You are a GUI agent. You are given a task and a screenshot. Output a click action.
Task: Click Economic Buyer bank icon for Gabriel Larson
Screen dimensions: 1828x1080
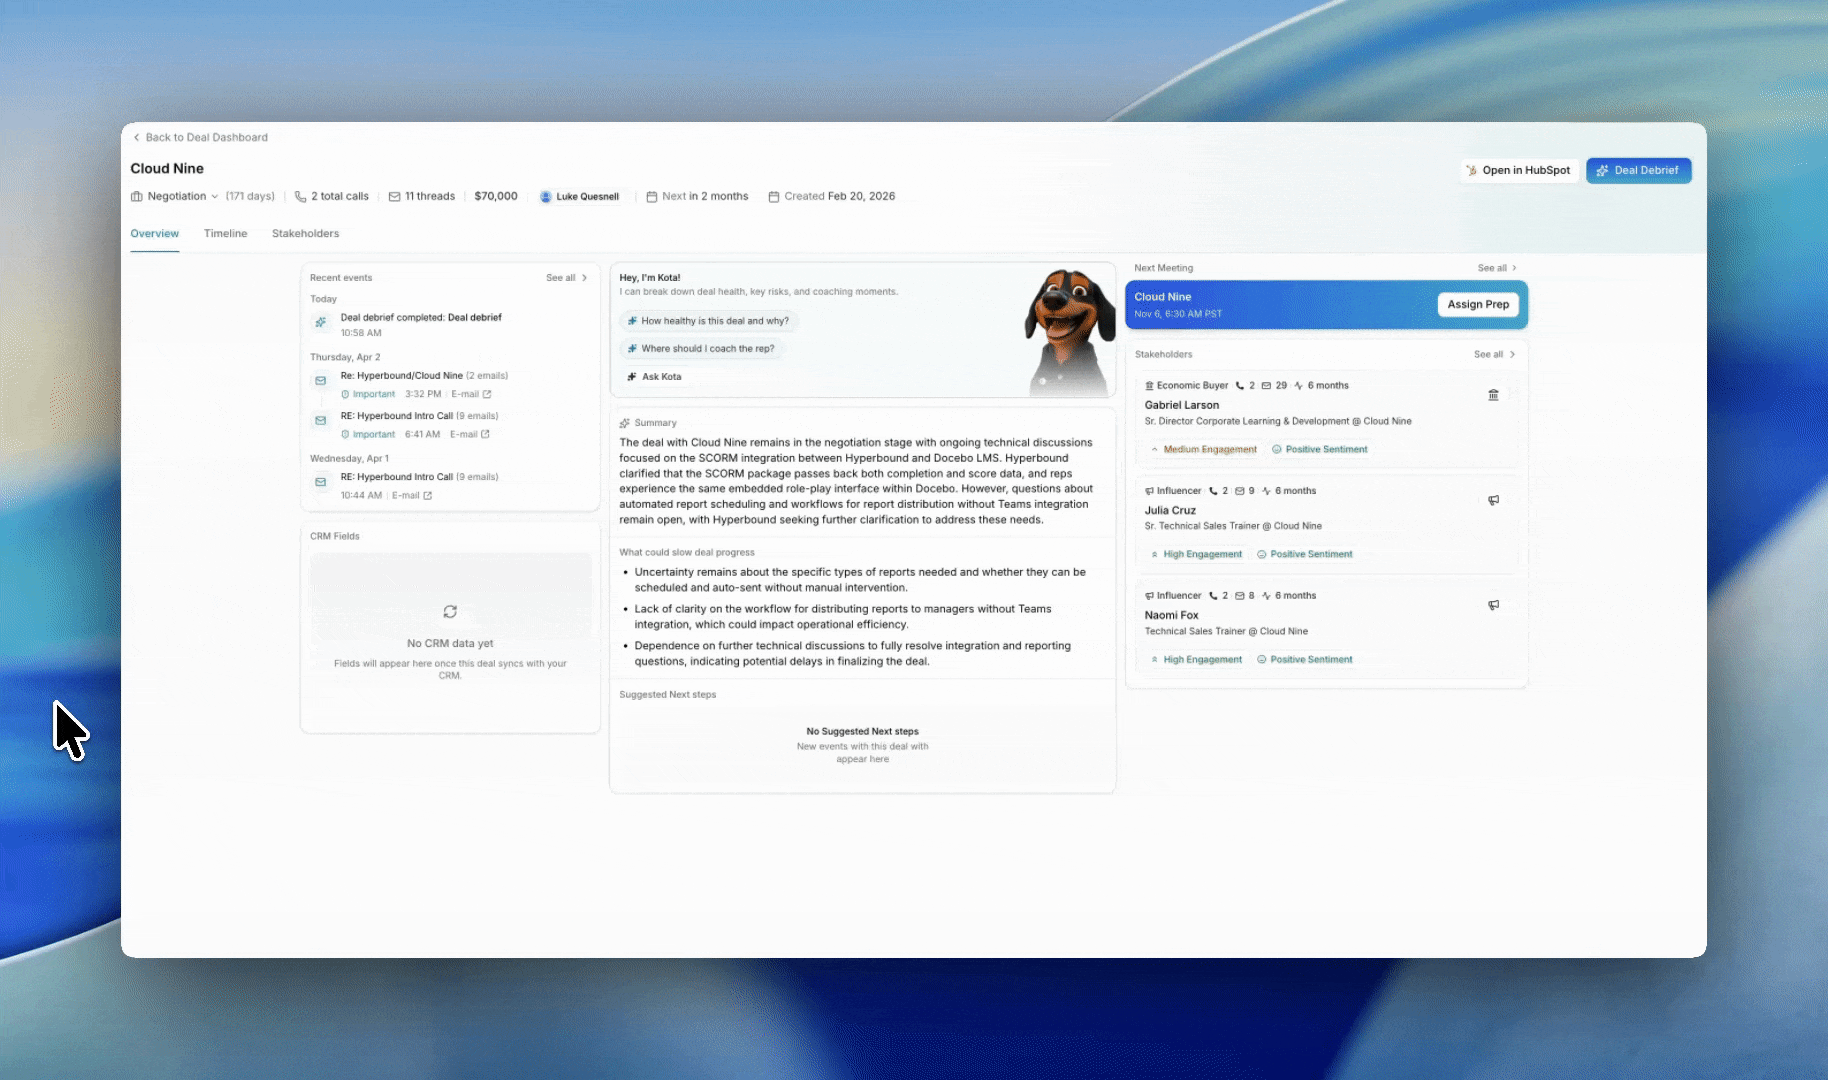1493,395
